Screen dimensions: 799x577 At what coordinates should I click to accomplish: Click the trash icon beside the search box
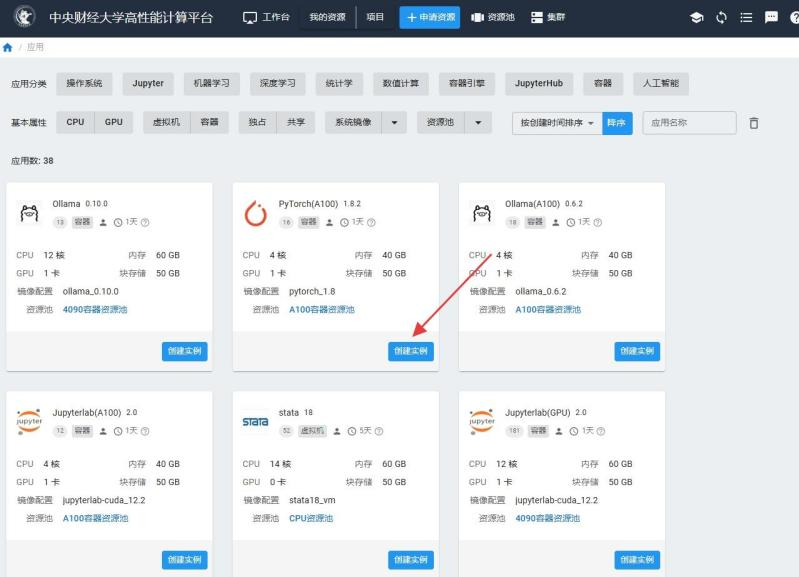coord(754,123)
